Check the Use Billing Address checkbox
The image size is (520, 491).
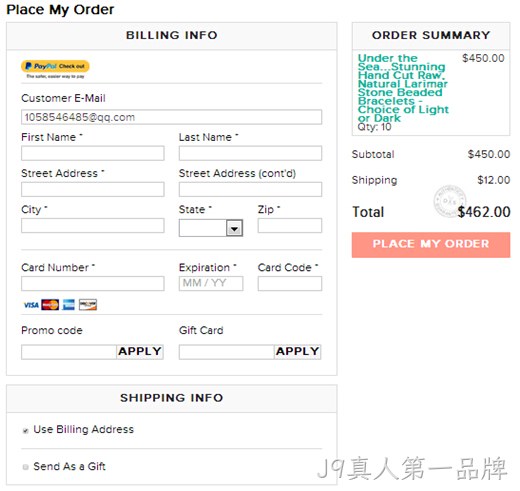[26, 430]
